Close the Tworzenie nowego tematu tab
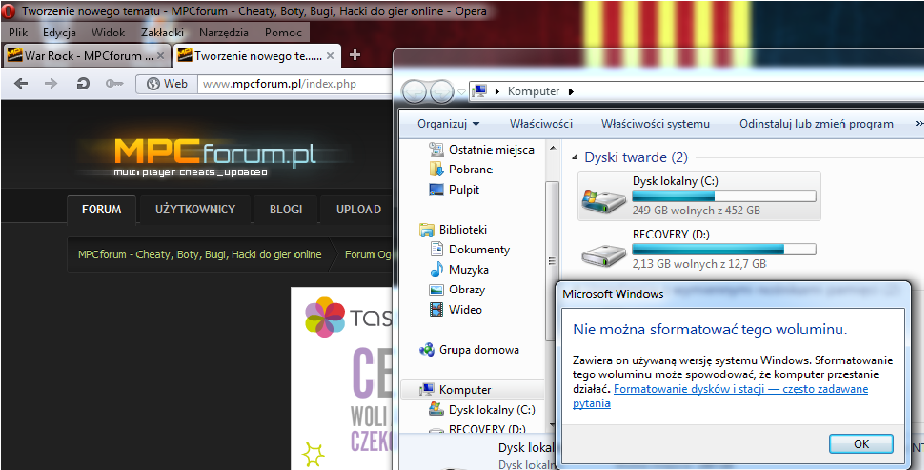924x470 pixels. [x=330, y=55]
